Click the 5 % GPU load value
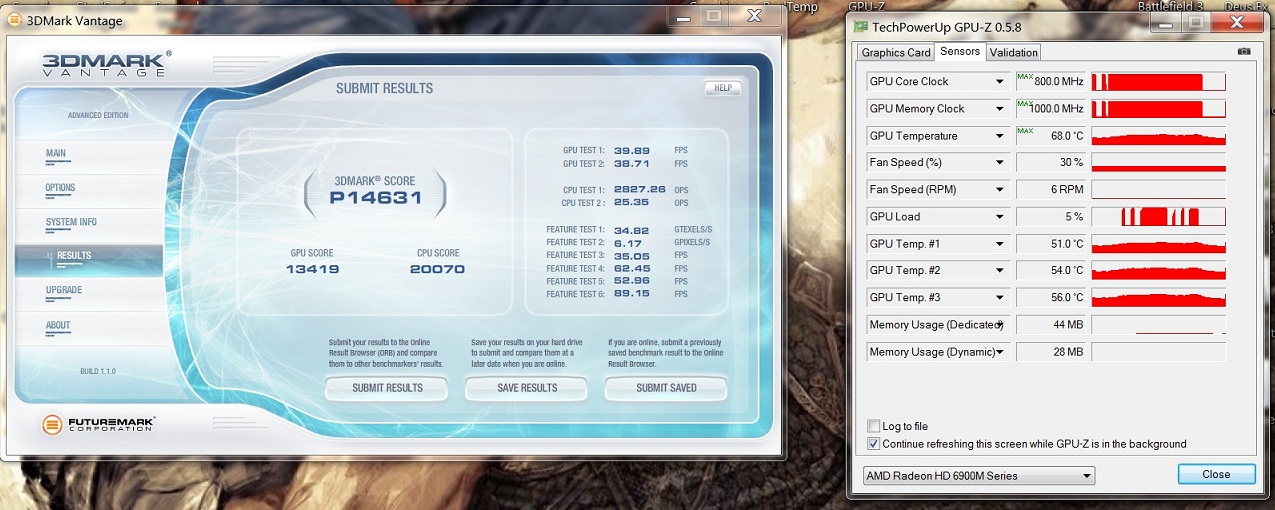This screenshot has height=510, width=1275. (x=1074, y=217)
